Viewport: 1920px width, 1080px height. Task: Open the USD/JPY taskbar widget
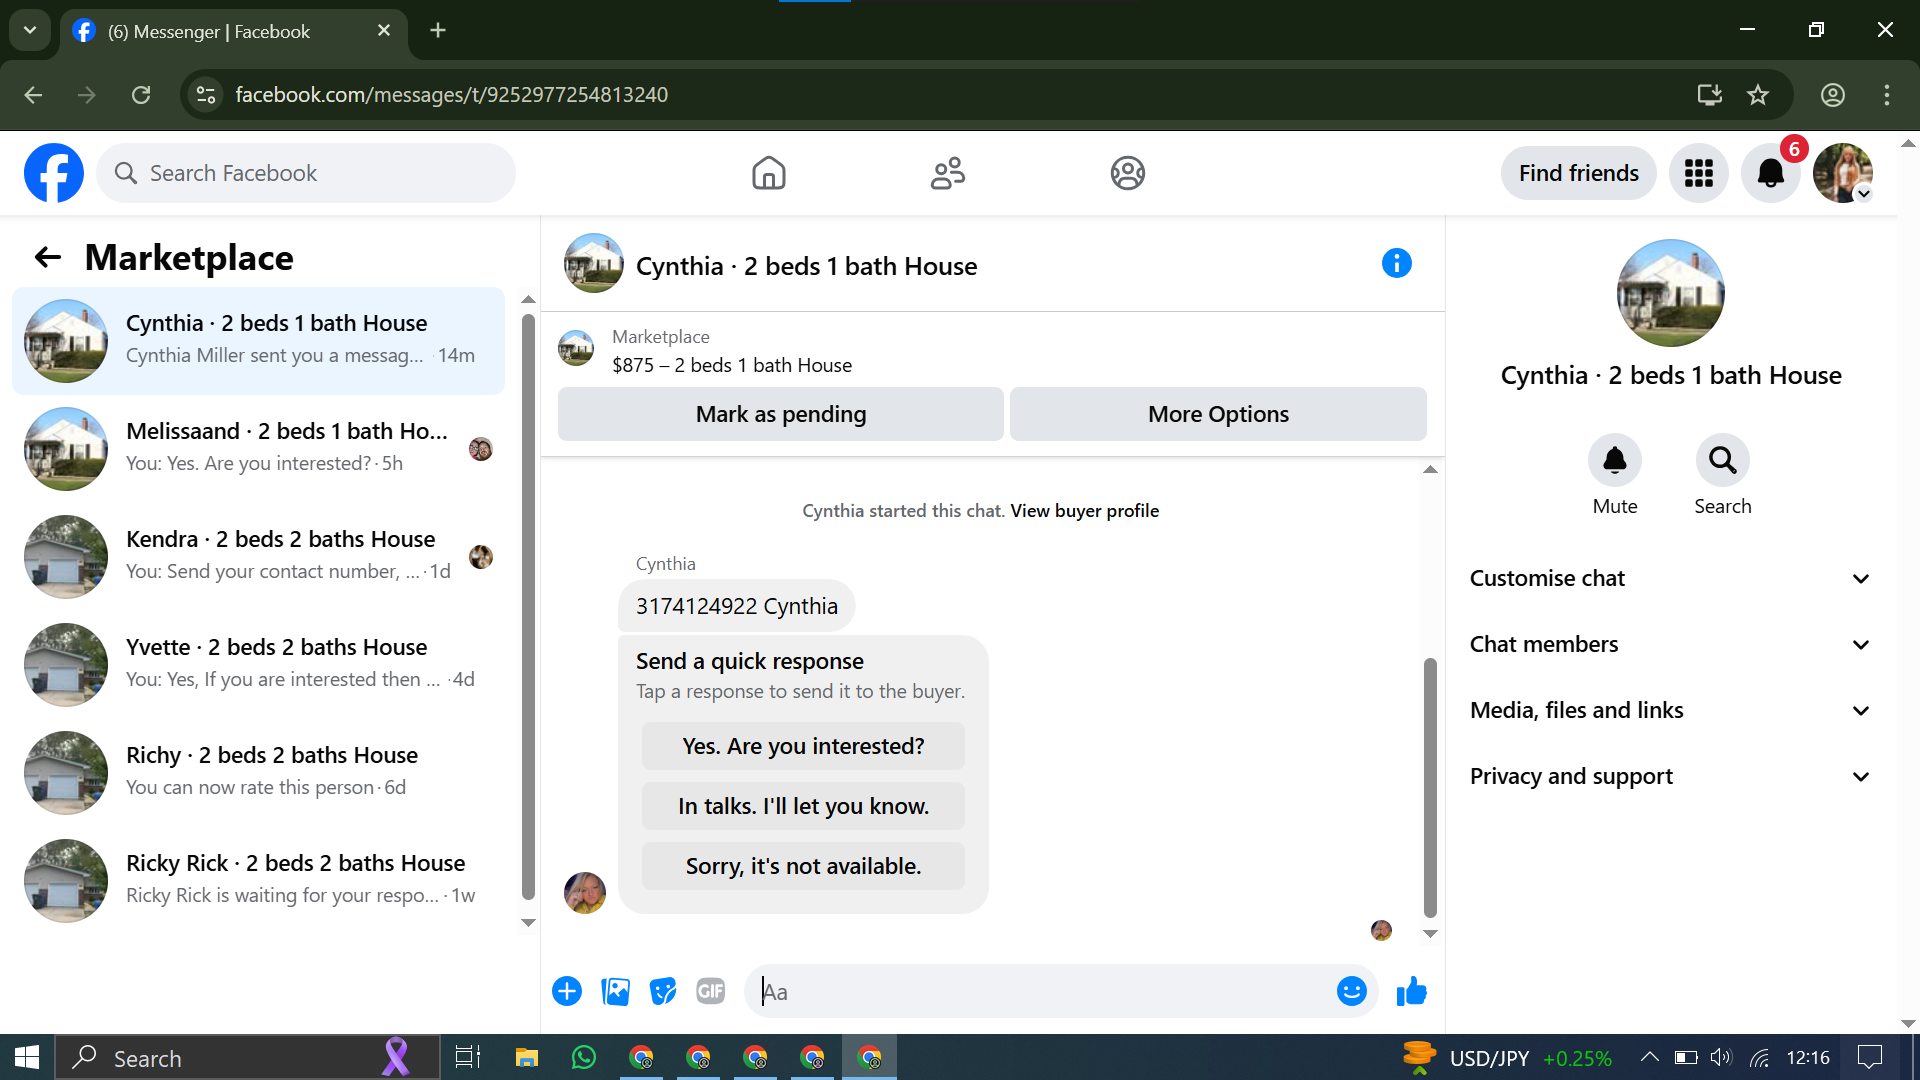click(x=1507, y=1057)
